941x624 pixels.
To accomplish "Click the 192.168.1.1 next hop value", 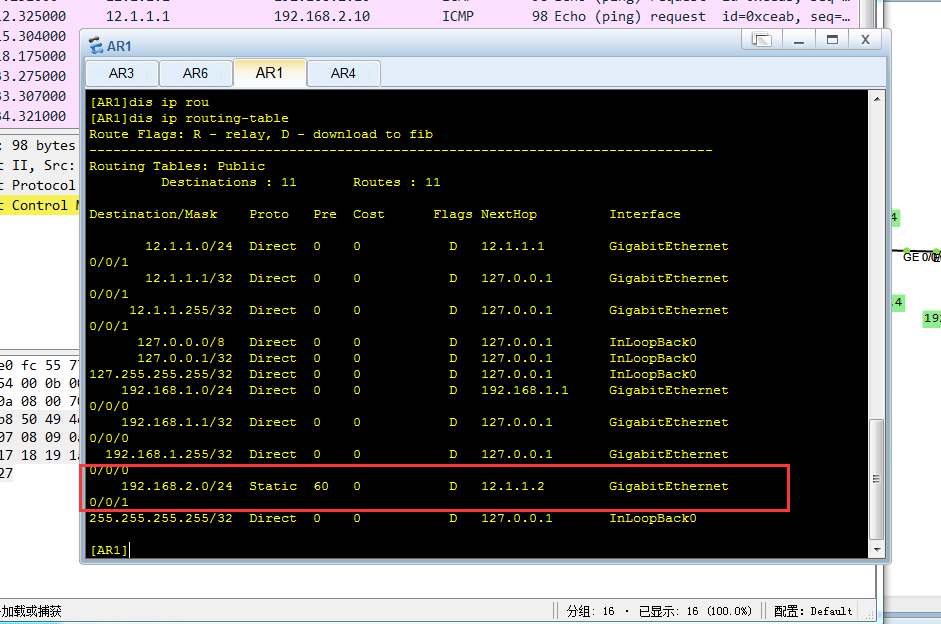I will click(x=525, y=390).
